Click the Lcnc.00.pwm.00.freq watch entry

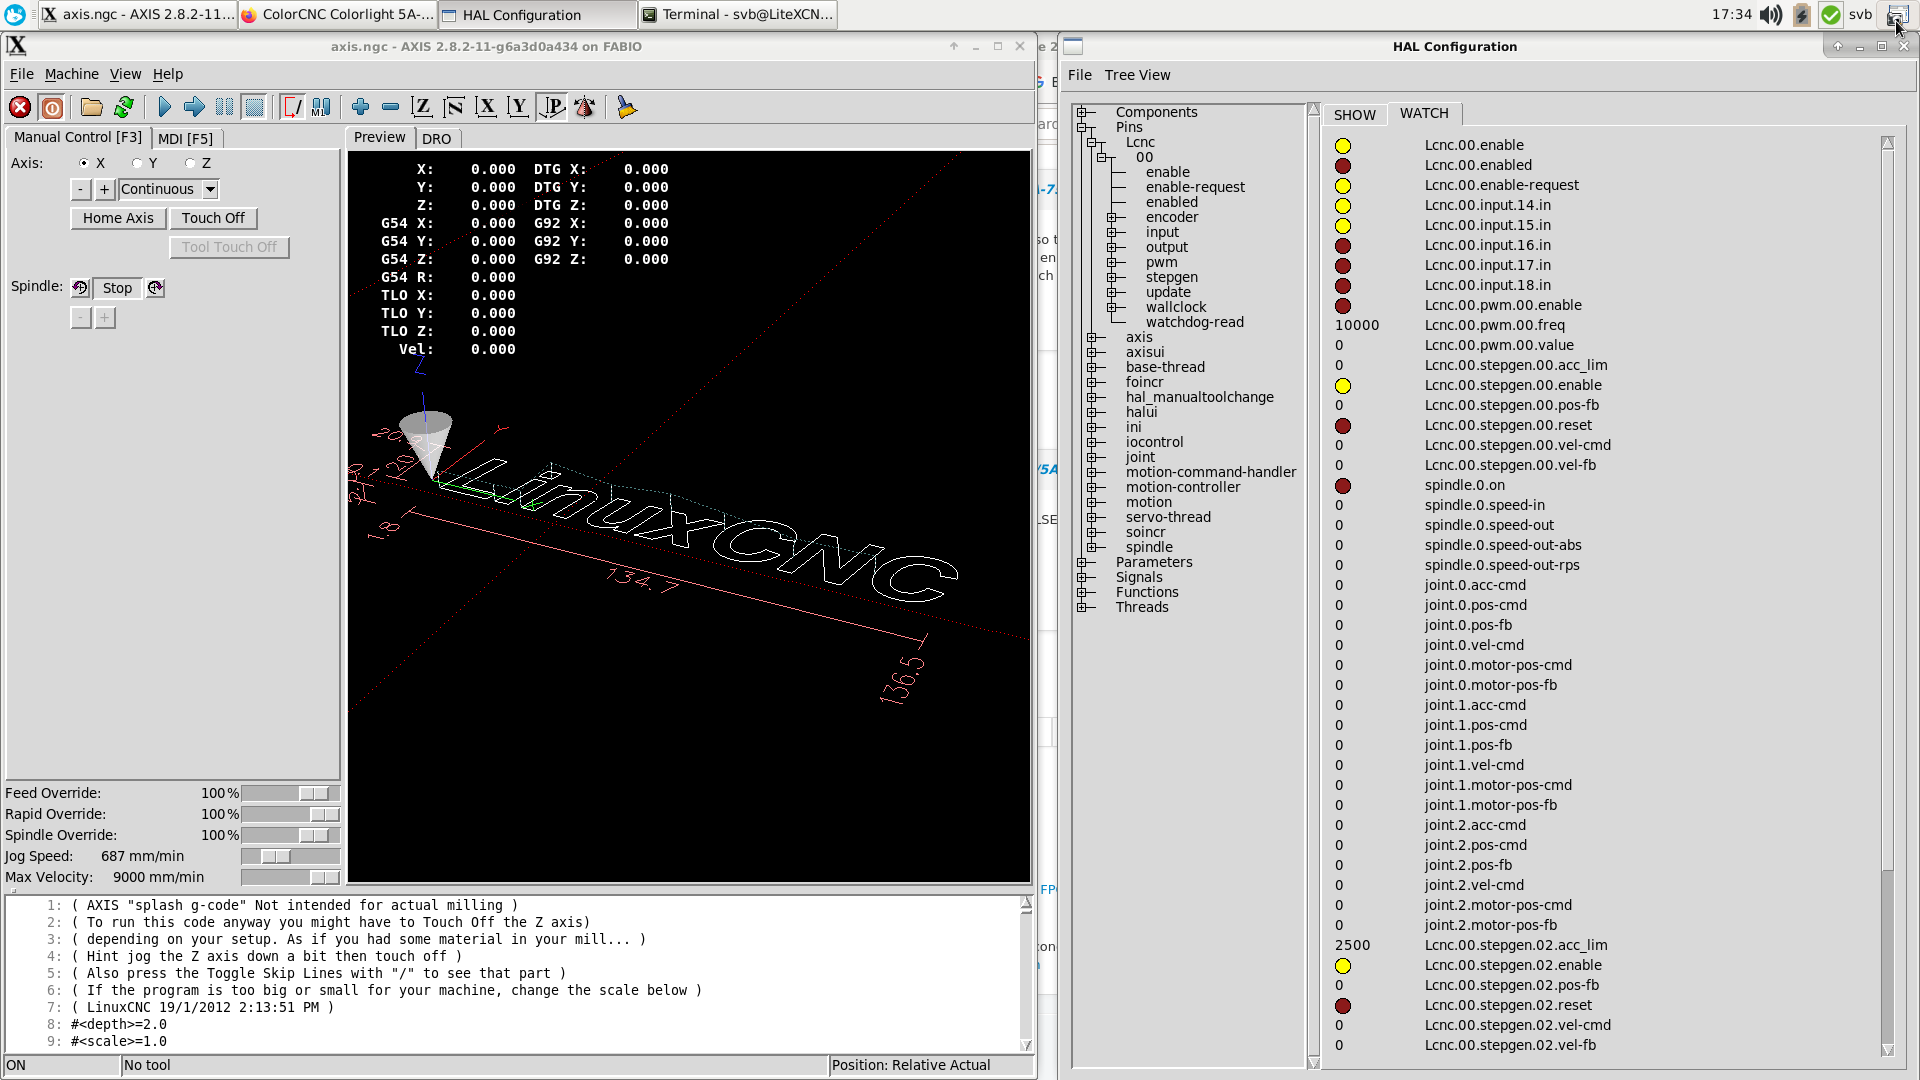[x=1494, y=325]
